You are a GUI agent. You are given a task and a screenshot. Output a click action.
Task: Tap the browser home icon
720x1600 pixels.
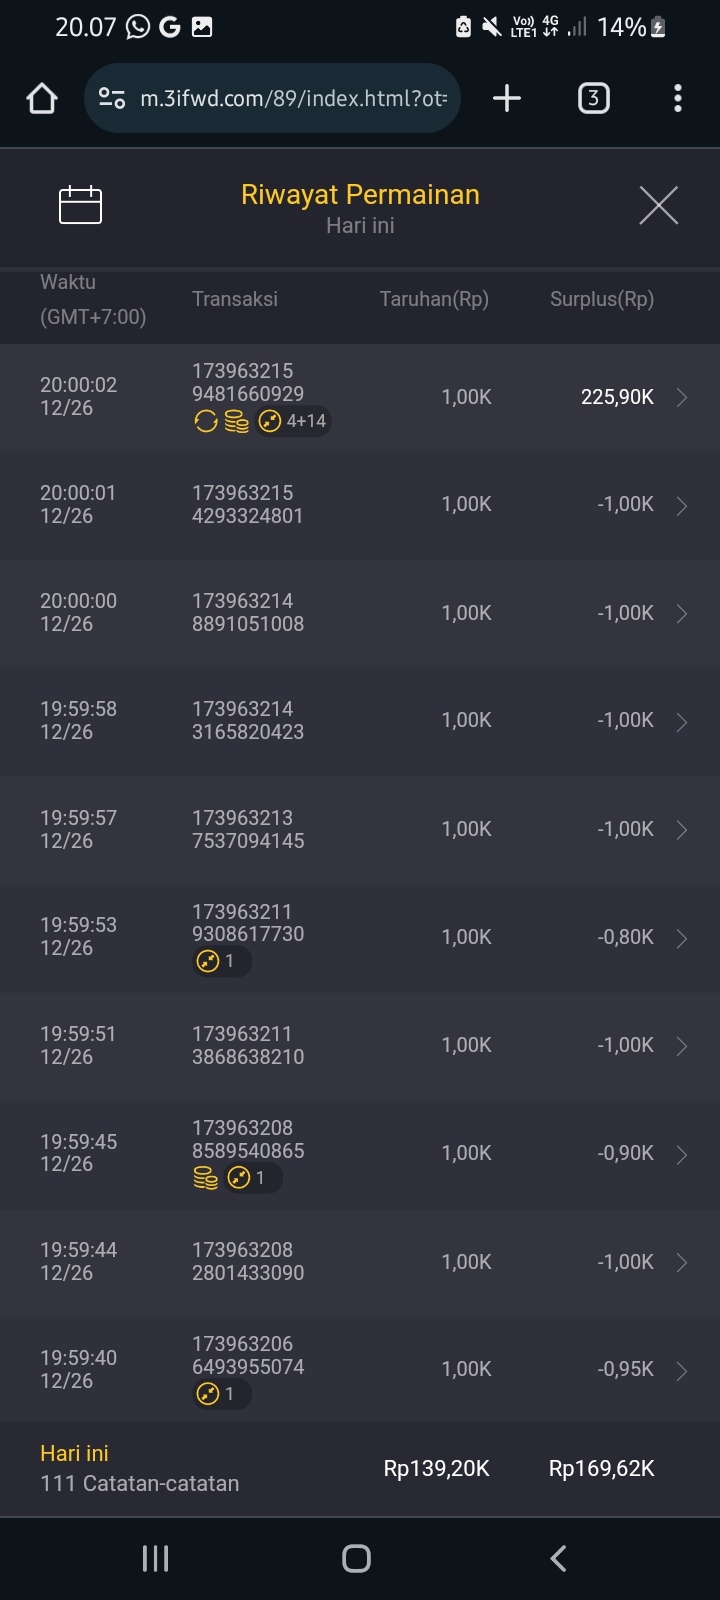(x=42, y=98)
